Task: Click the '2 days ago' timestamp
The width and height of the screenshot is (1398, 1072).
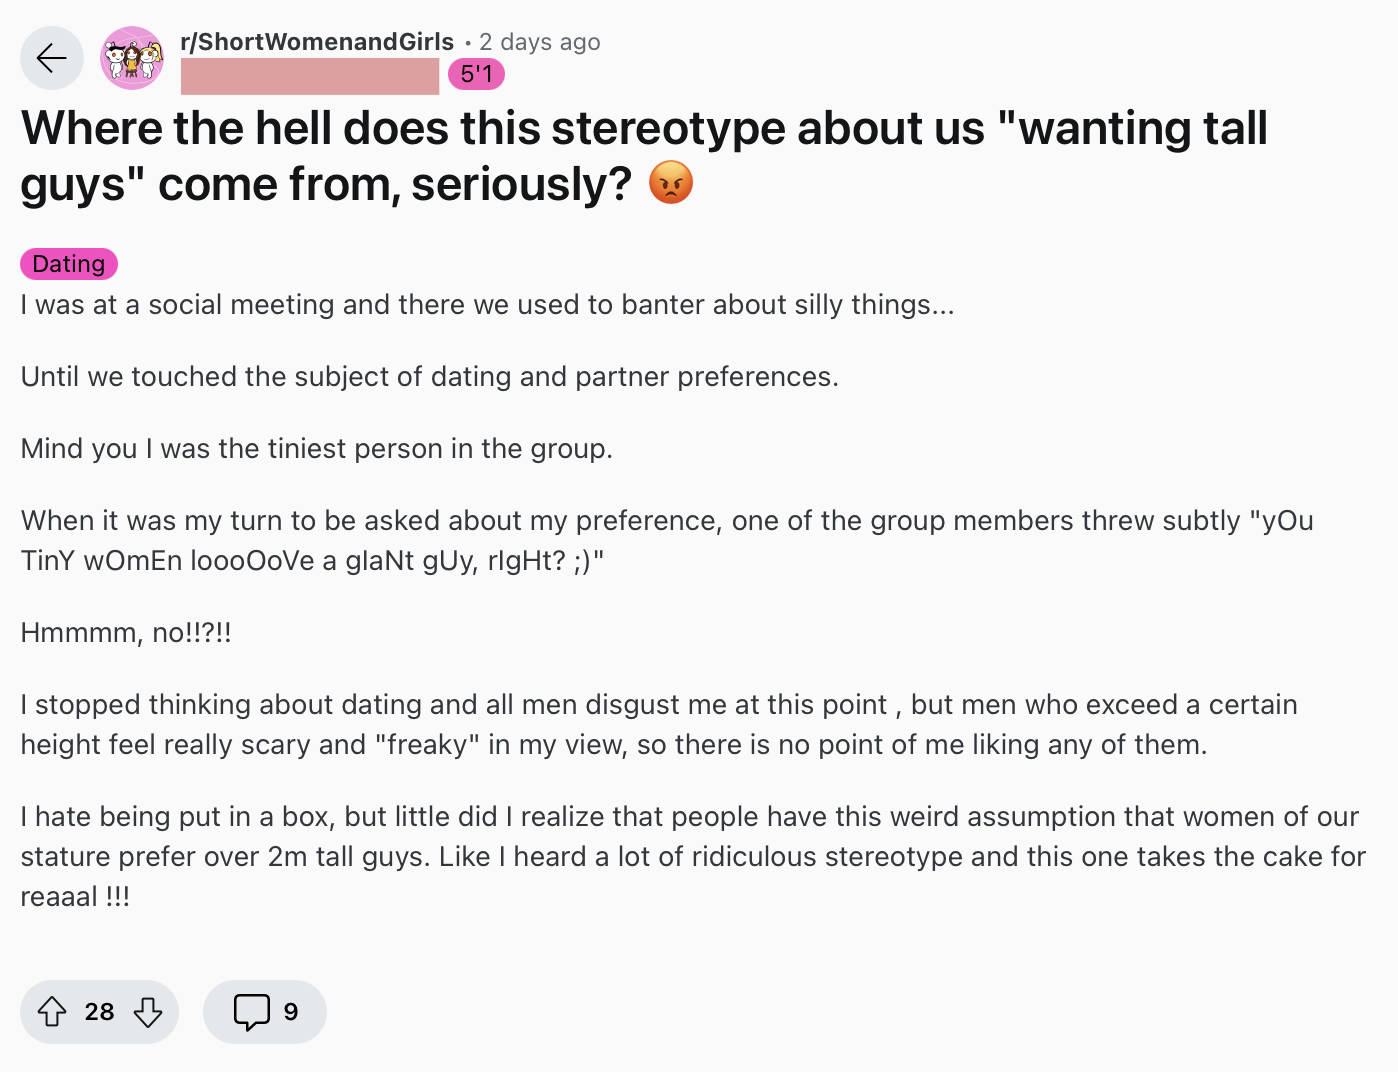Action: pos(540,42)
